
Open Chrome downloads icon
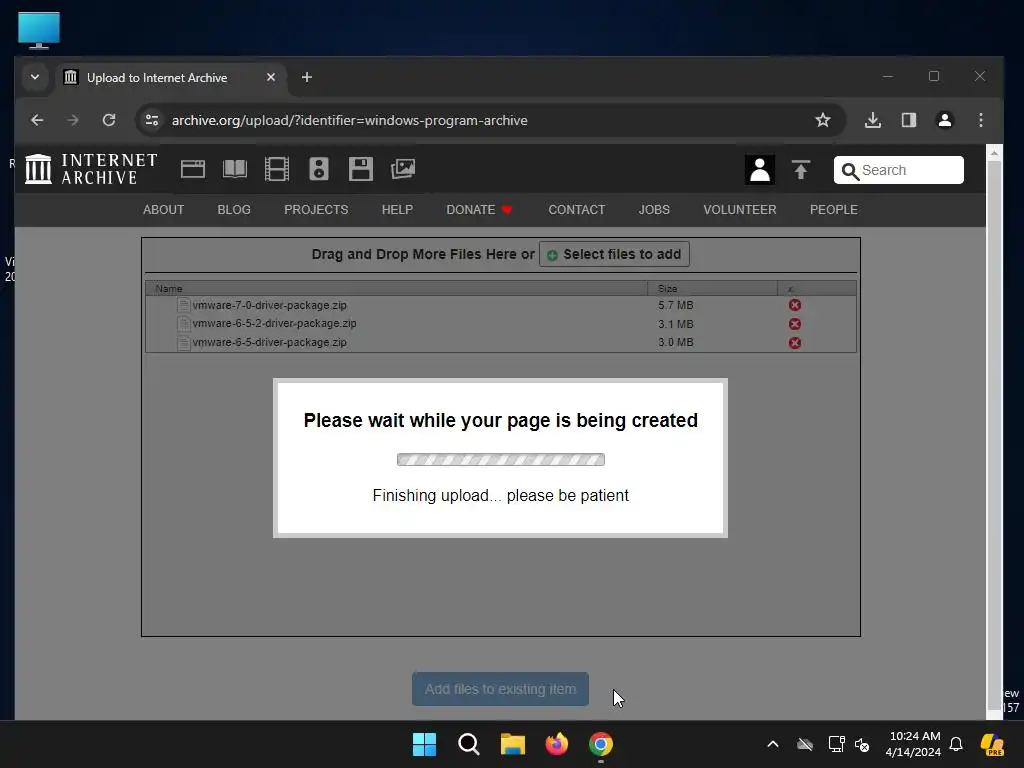pos(872,120)
